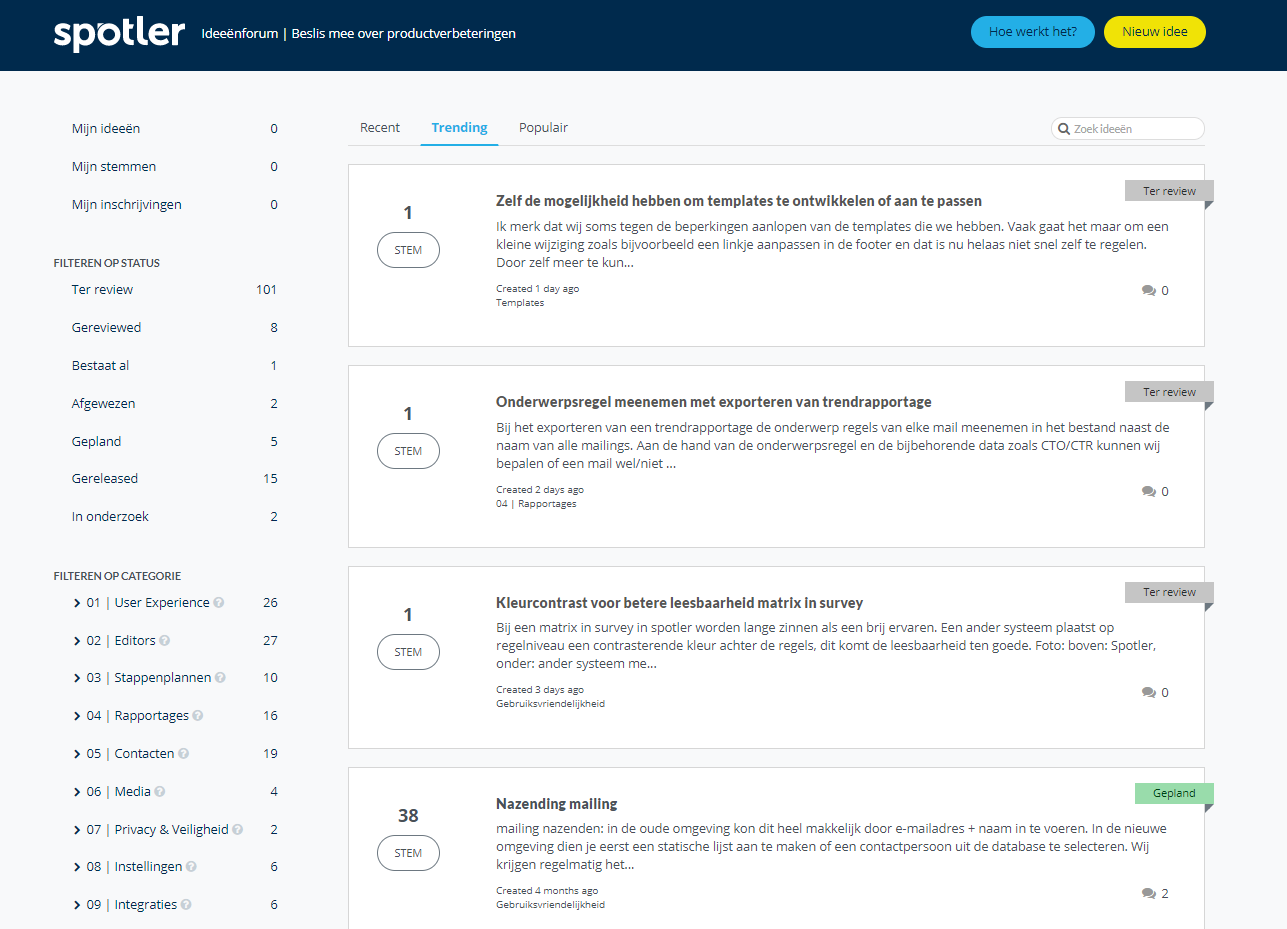Click comment icon on templates idea
This screenshot has height=929, width=1287.
click(1148, 291)
